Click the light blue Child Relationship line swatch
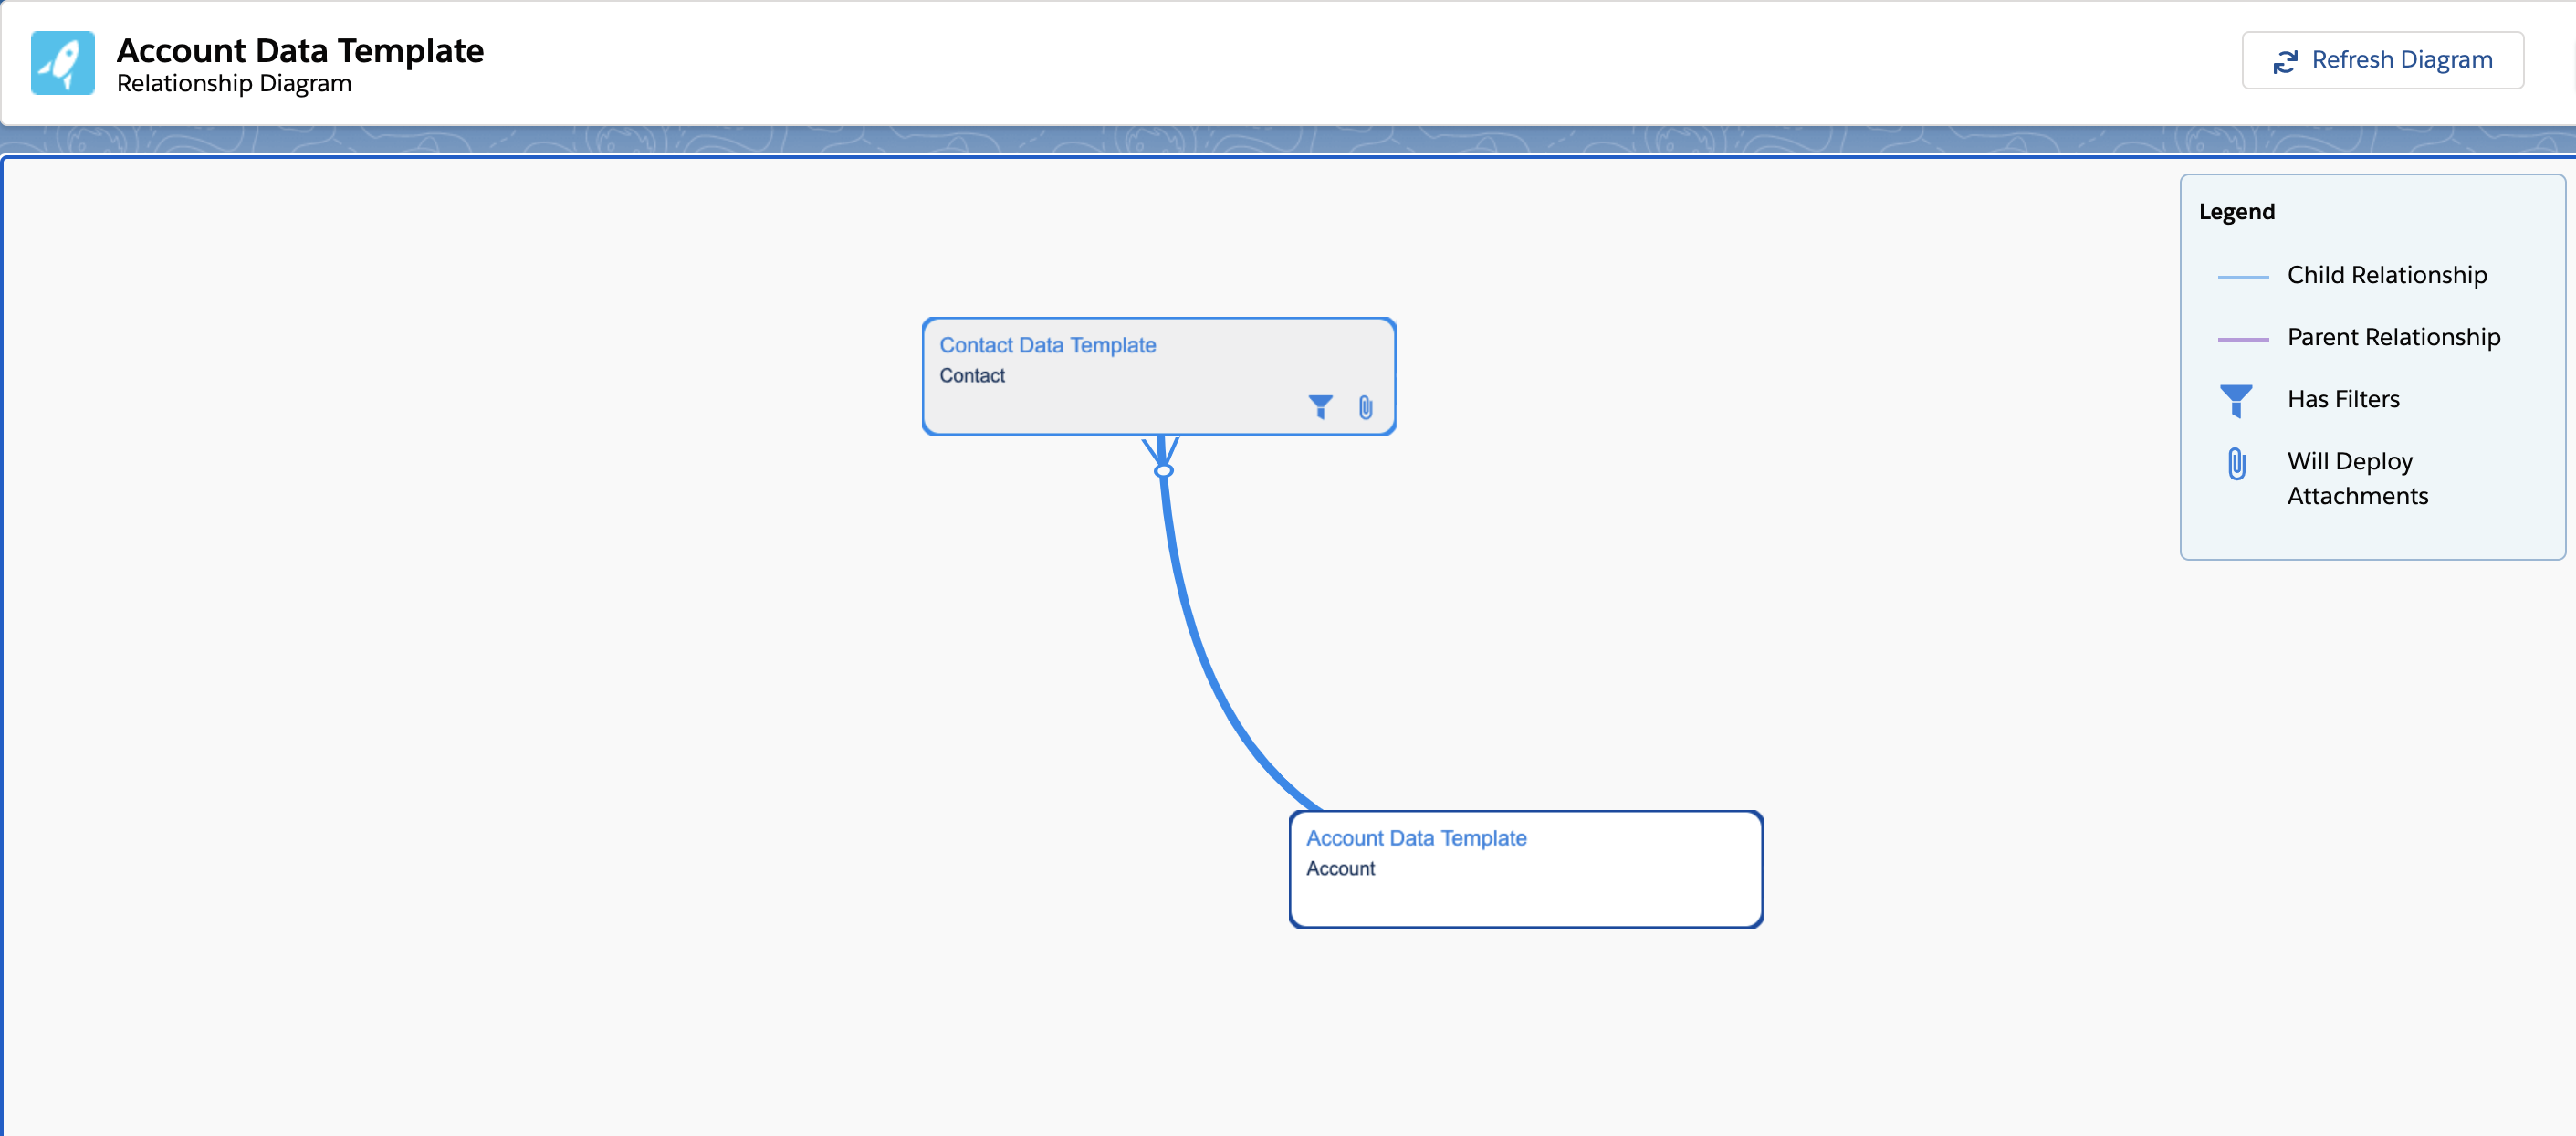This screenshot has height=1136, width=2576. click(x=2243, y=277)
